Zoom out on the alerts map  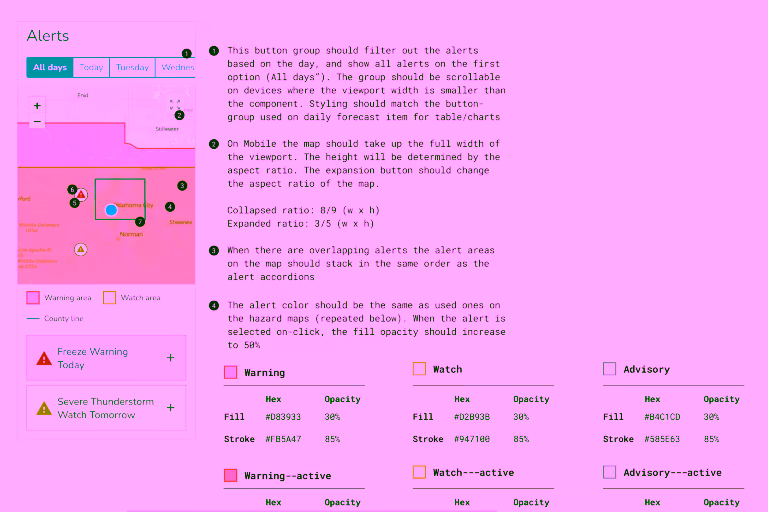[x=37, y=122]
